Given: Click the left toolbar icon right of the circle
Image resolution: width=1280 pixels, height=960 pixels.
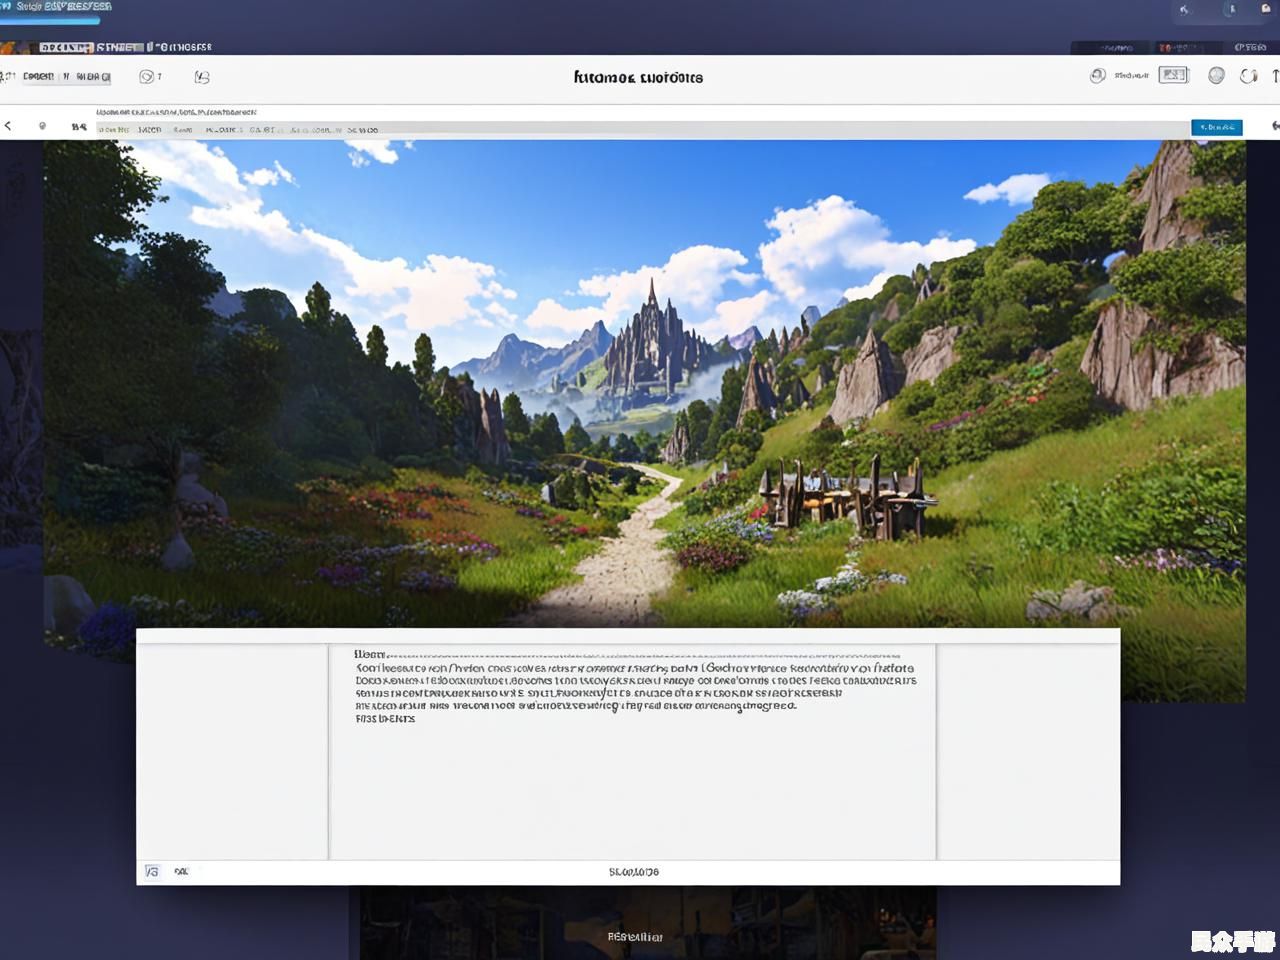Looking at the screenshot, I should tap(202, 77).
